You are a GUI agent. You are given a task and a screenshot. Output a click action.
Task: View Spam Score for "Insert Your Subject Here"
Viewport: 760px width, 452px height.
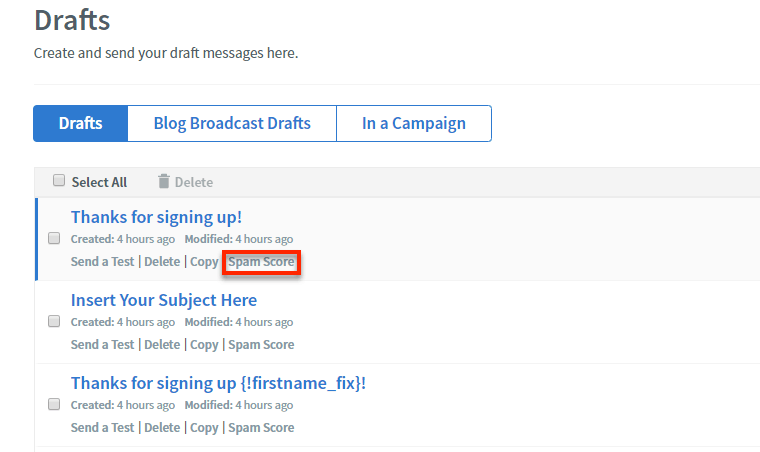262,345
